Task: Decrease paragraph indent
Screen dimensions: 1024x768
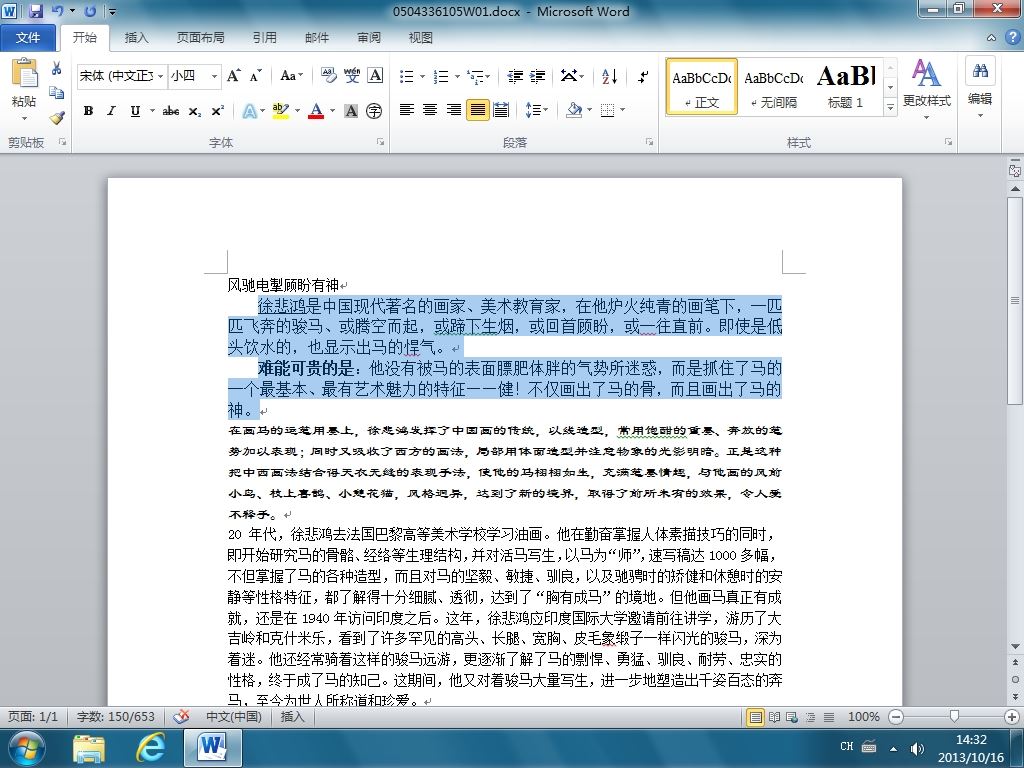Action: tap(515, 76)
